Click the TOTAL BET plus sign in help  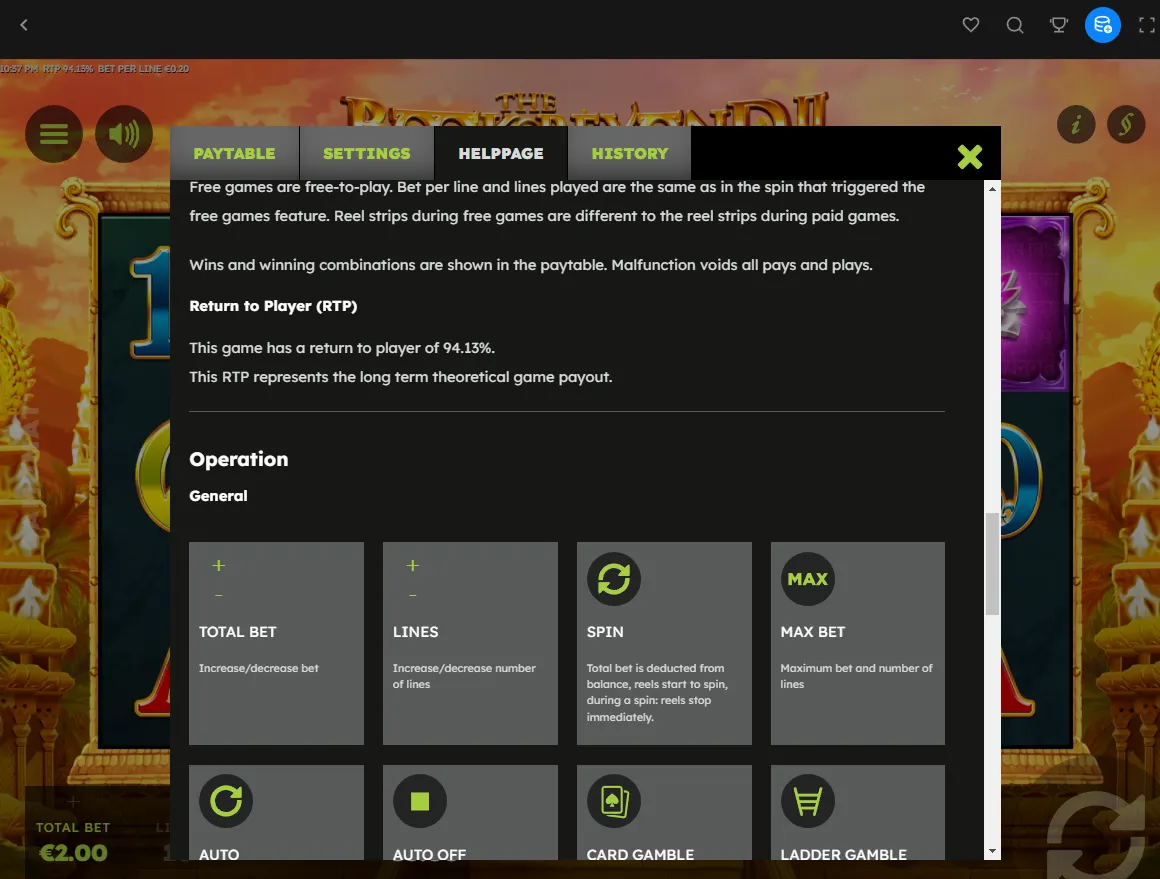click(x=218, y=565)
